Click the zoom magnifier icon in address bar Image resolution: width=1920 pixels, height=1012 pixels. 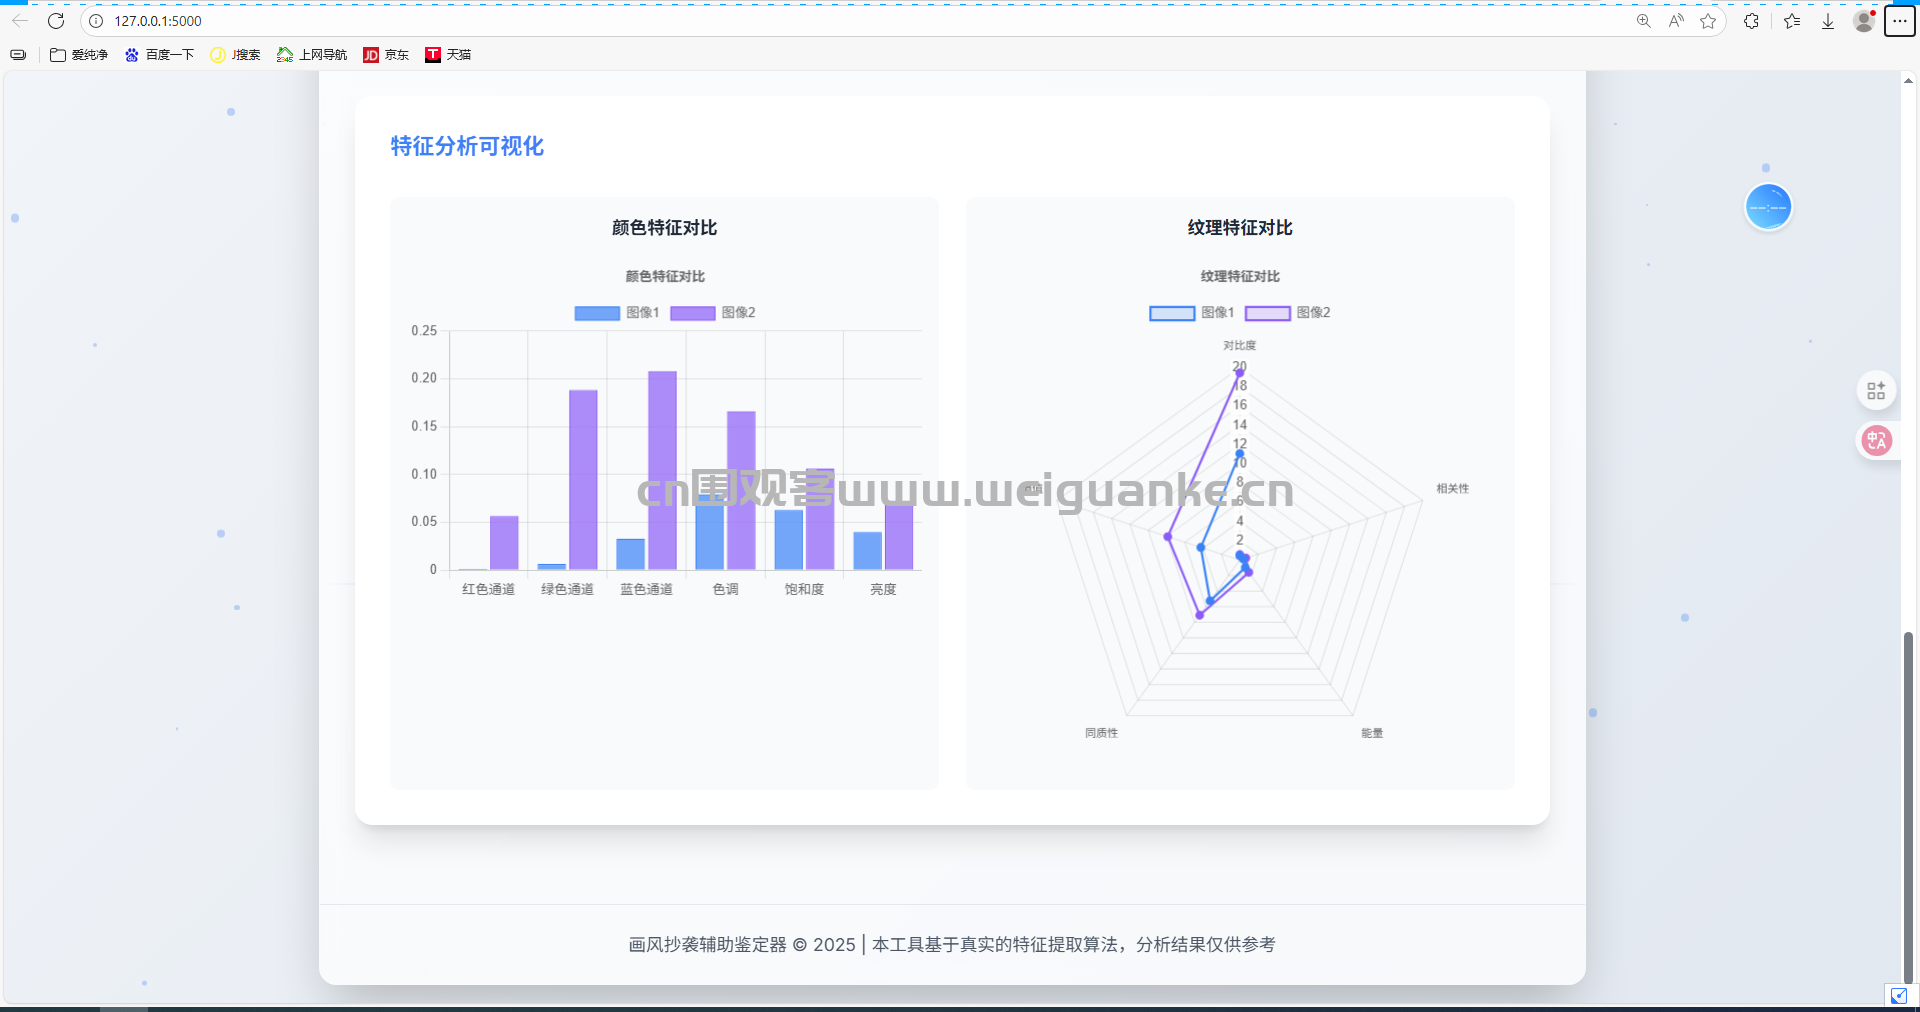click(x=1643, y=21)
